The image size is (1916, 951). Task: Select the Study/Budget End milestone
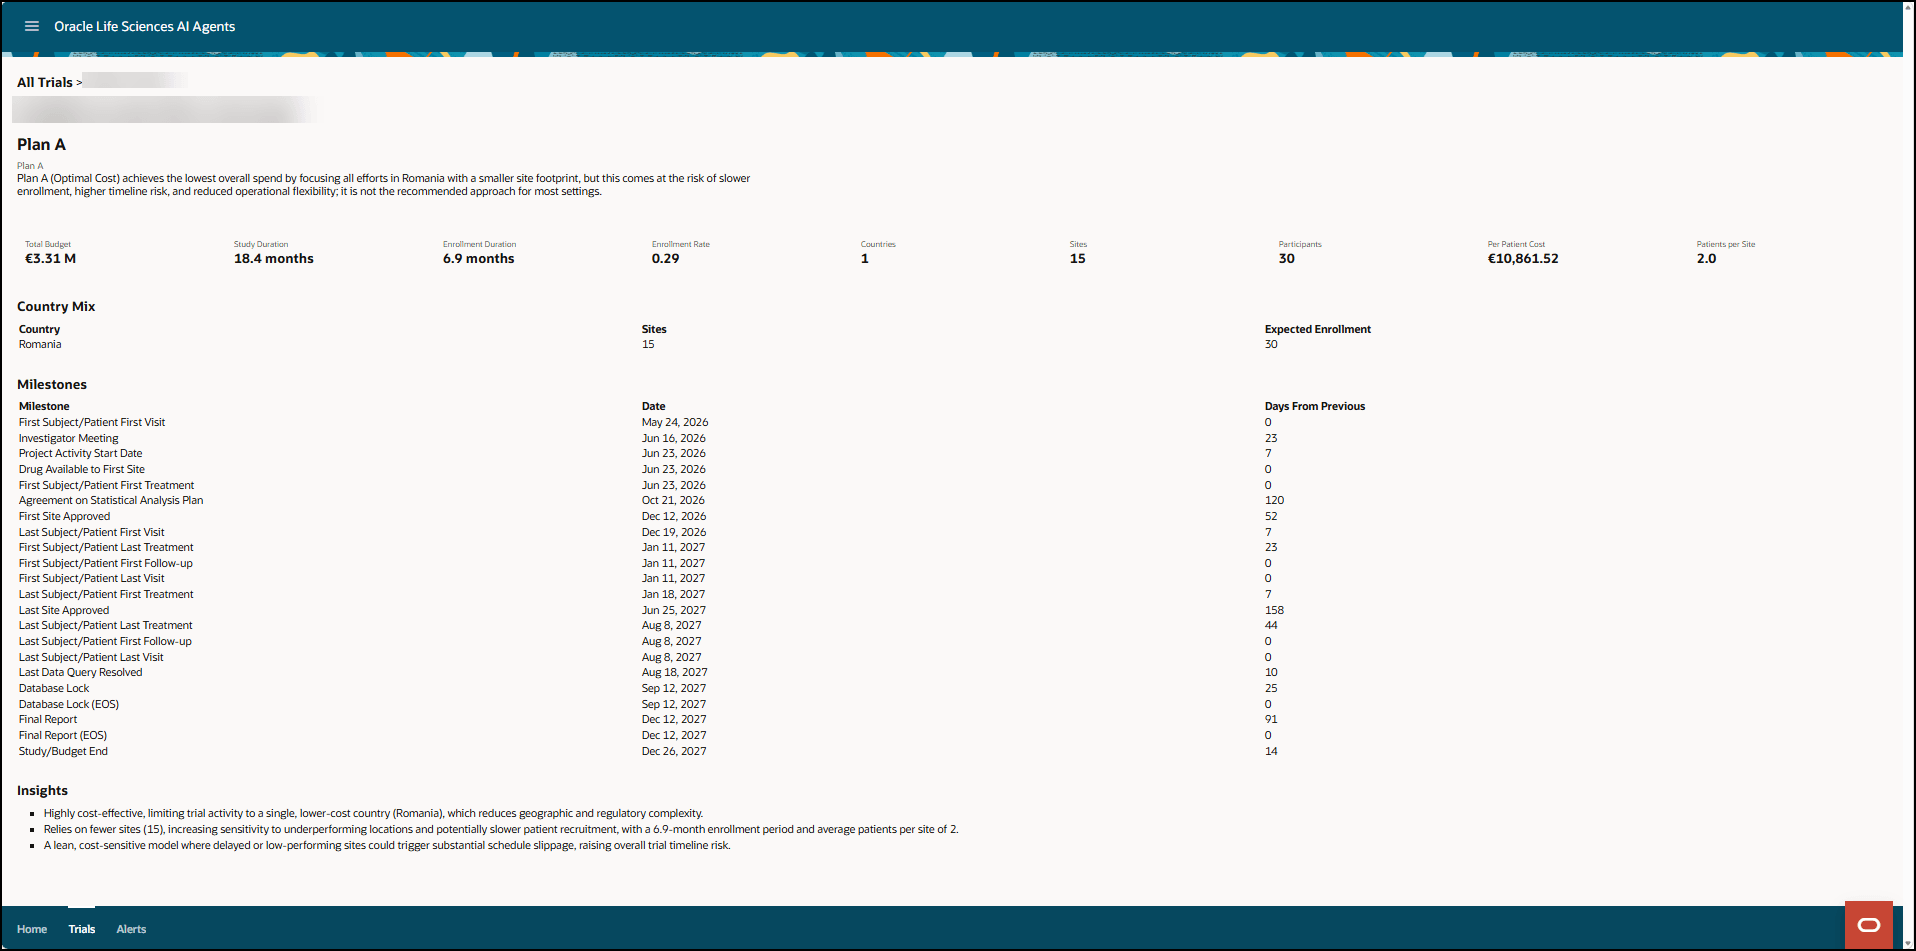[63, 751]
